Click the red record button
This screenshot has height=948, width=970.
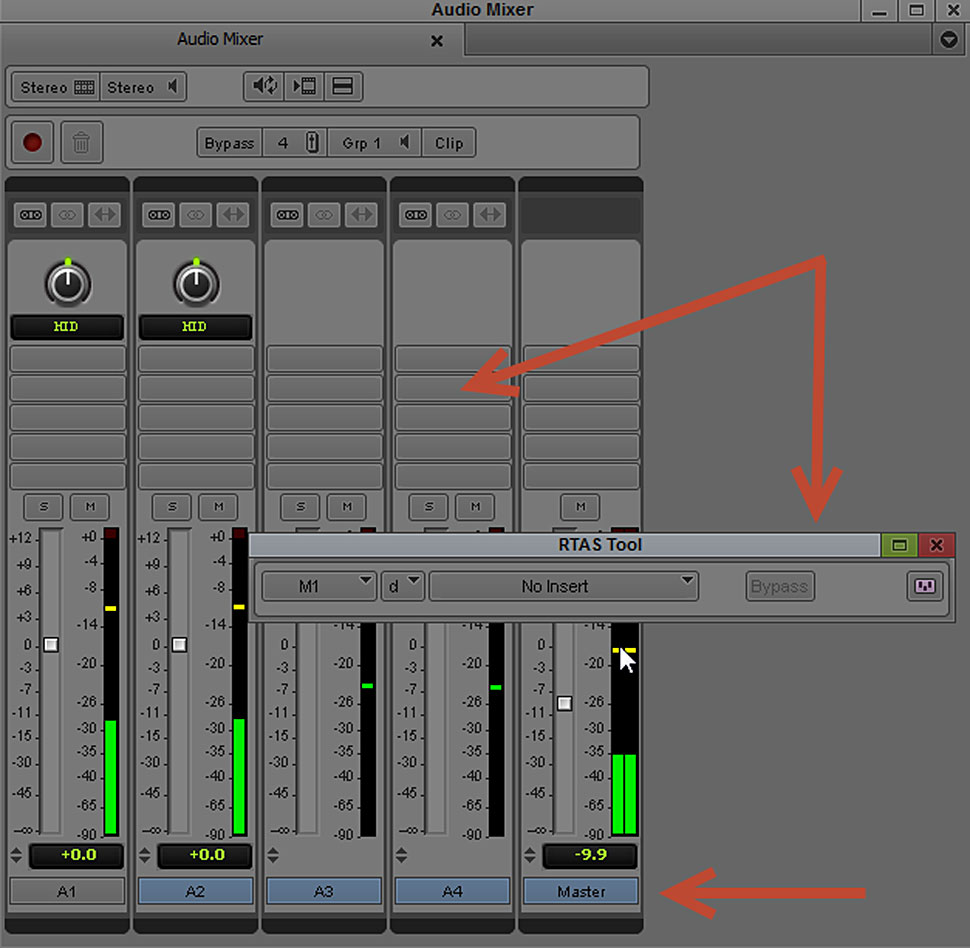click(32, 143)
